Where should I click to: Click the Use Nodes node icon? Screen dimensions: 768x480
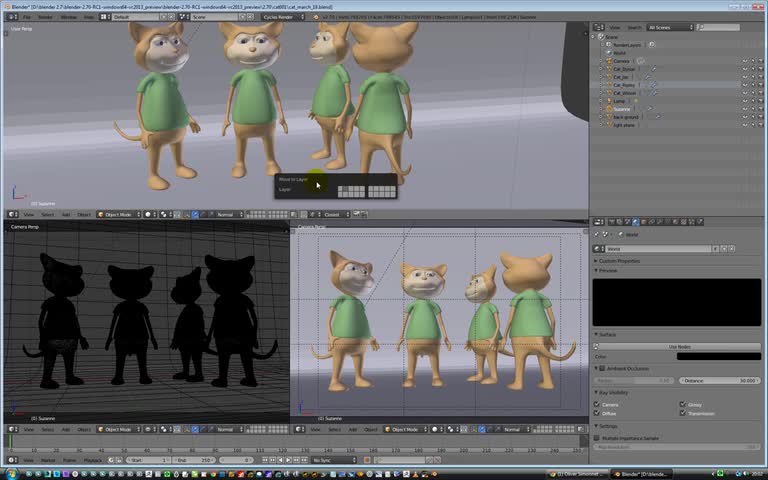(596, 346)
